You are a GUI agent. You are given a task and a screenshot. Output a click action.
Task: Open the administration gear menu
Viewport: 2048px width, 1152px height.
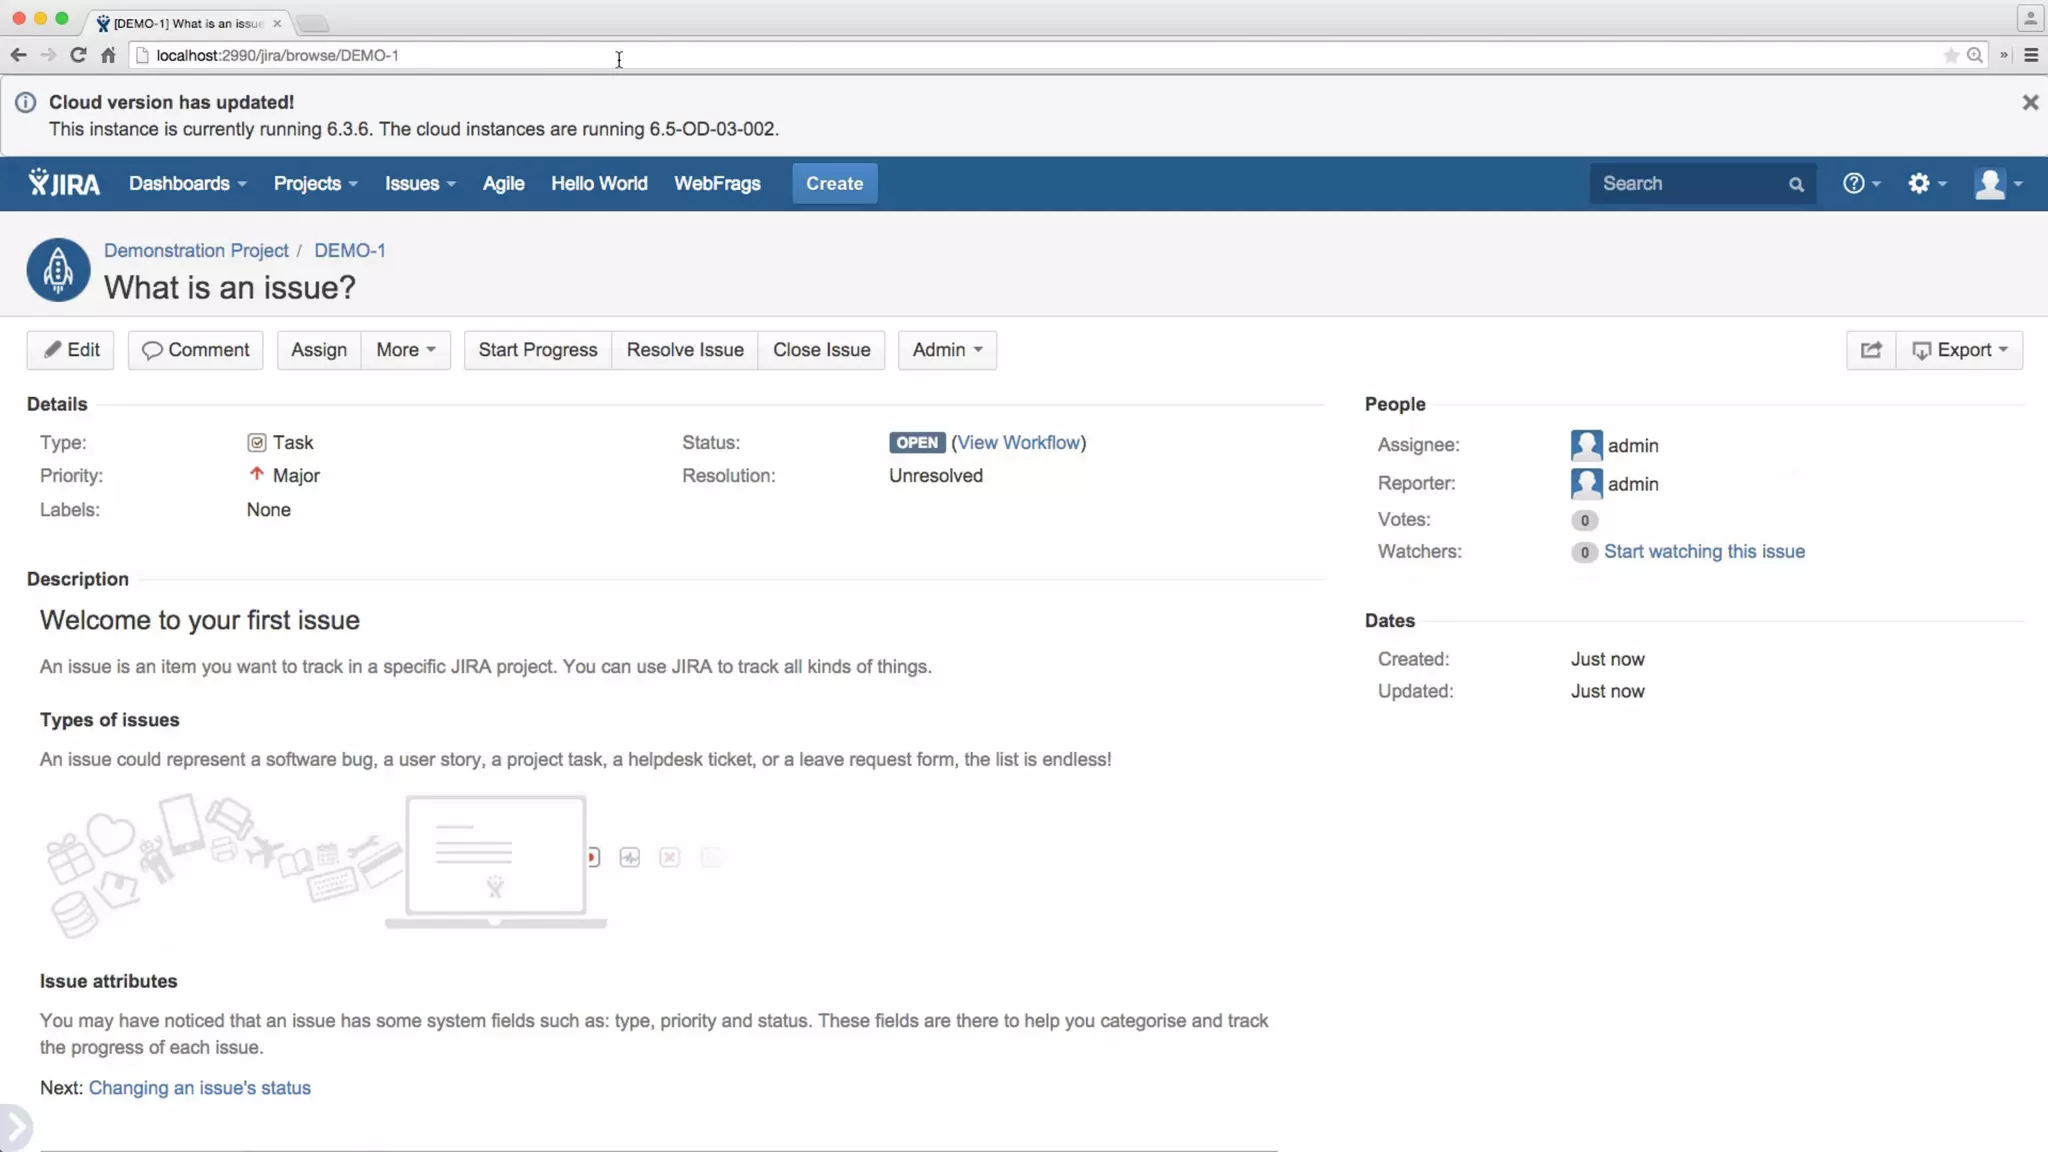[x=1926, y=183]
